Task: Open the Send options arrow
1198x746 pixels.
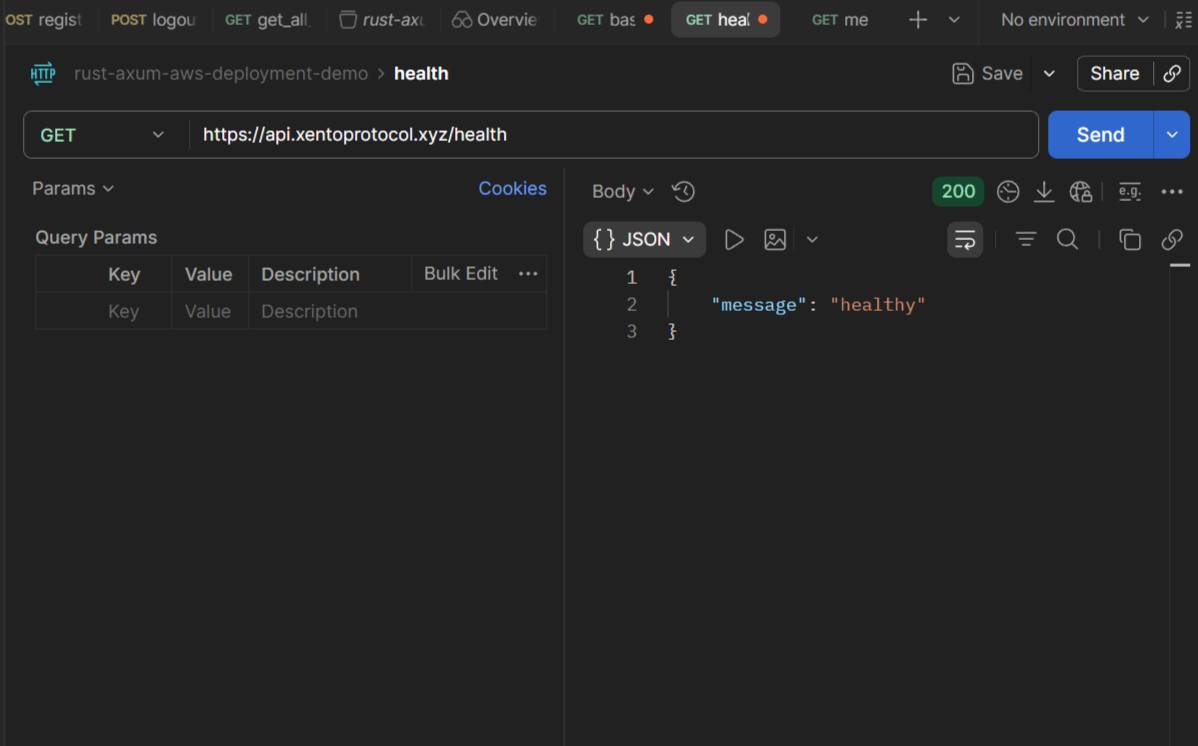Action: pyautogui.click(x=1171, y=135)
